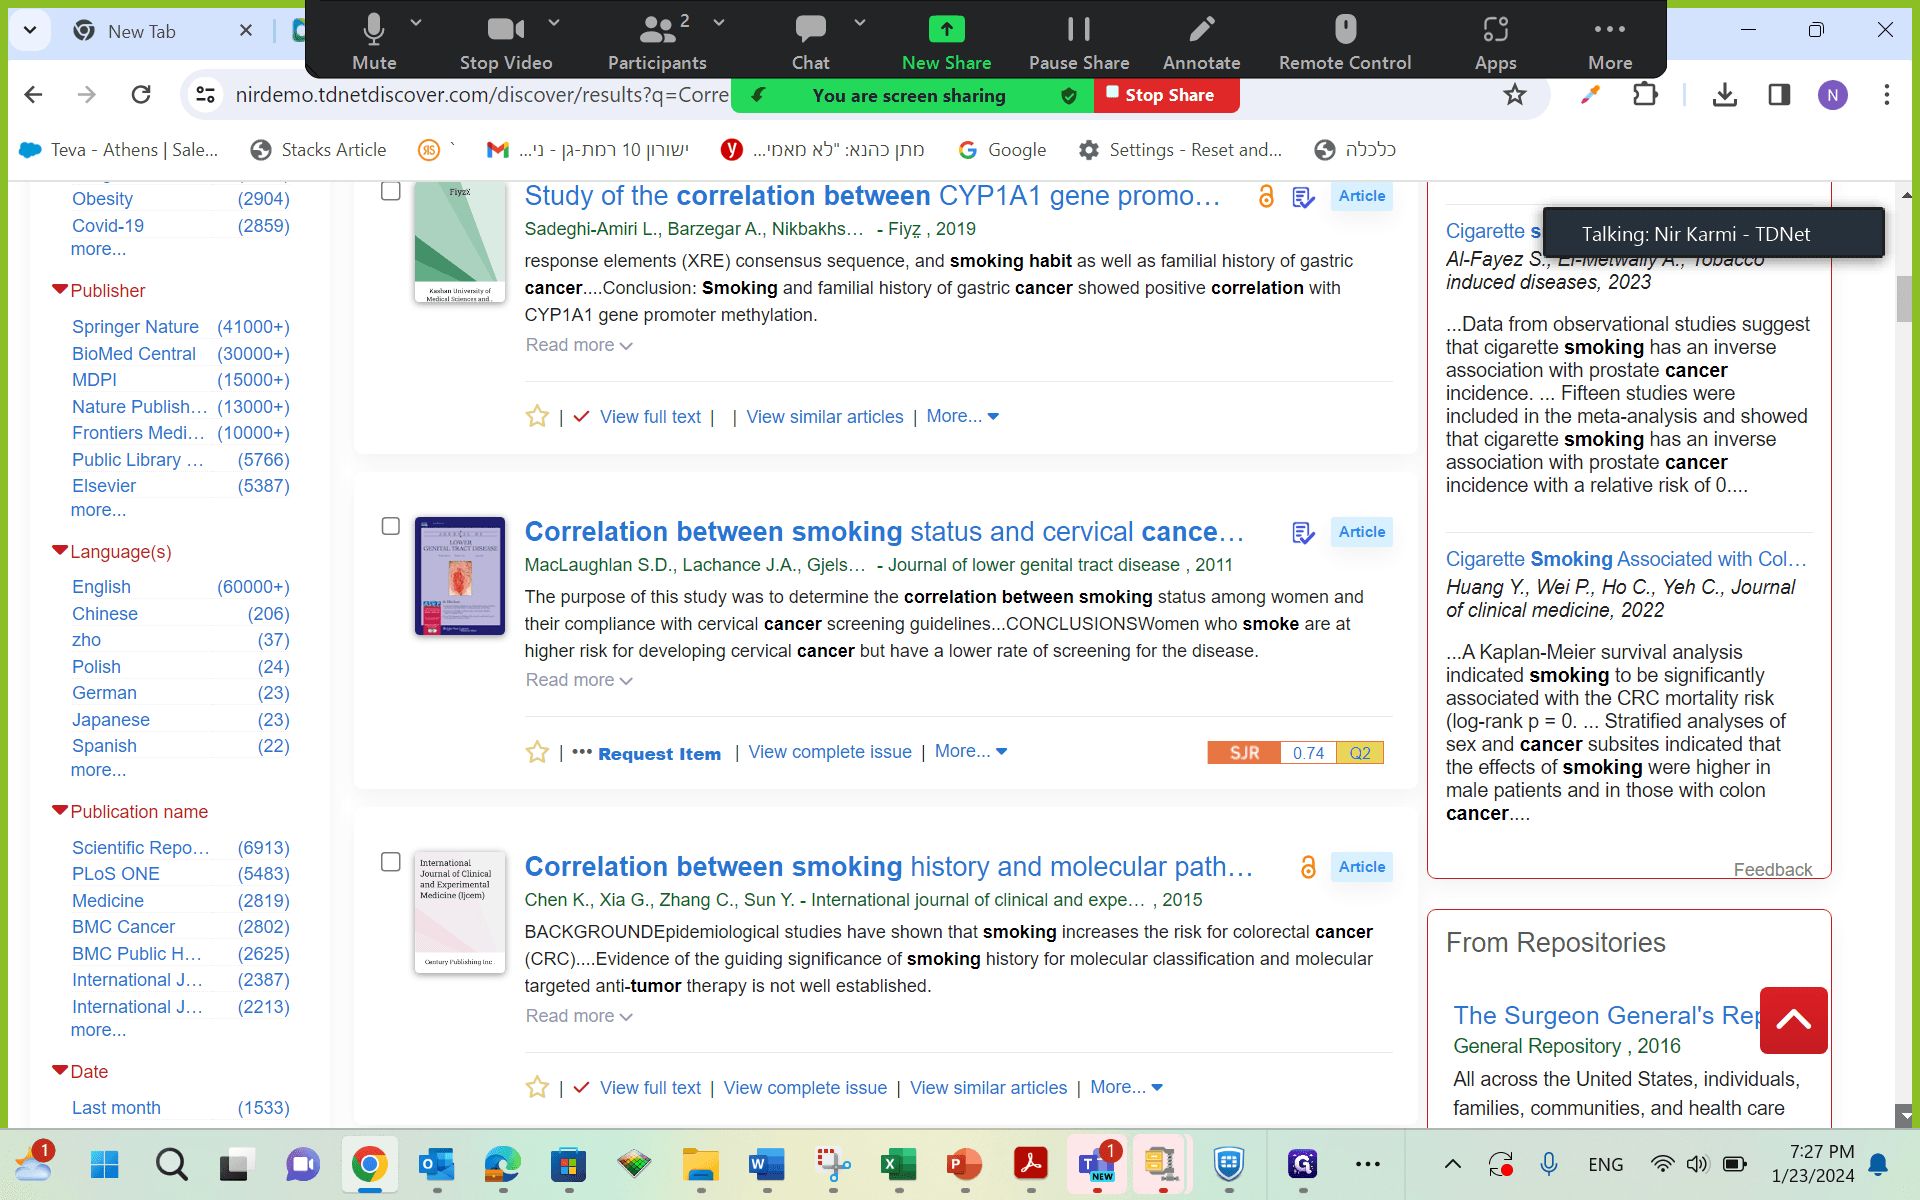Open Excel from the Windows taskbar
This screenshot has width=1920, height=1200.
(x=898, y=1164)
